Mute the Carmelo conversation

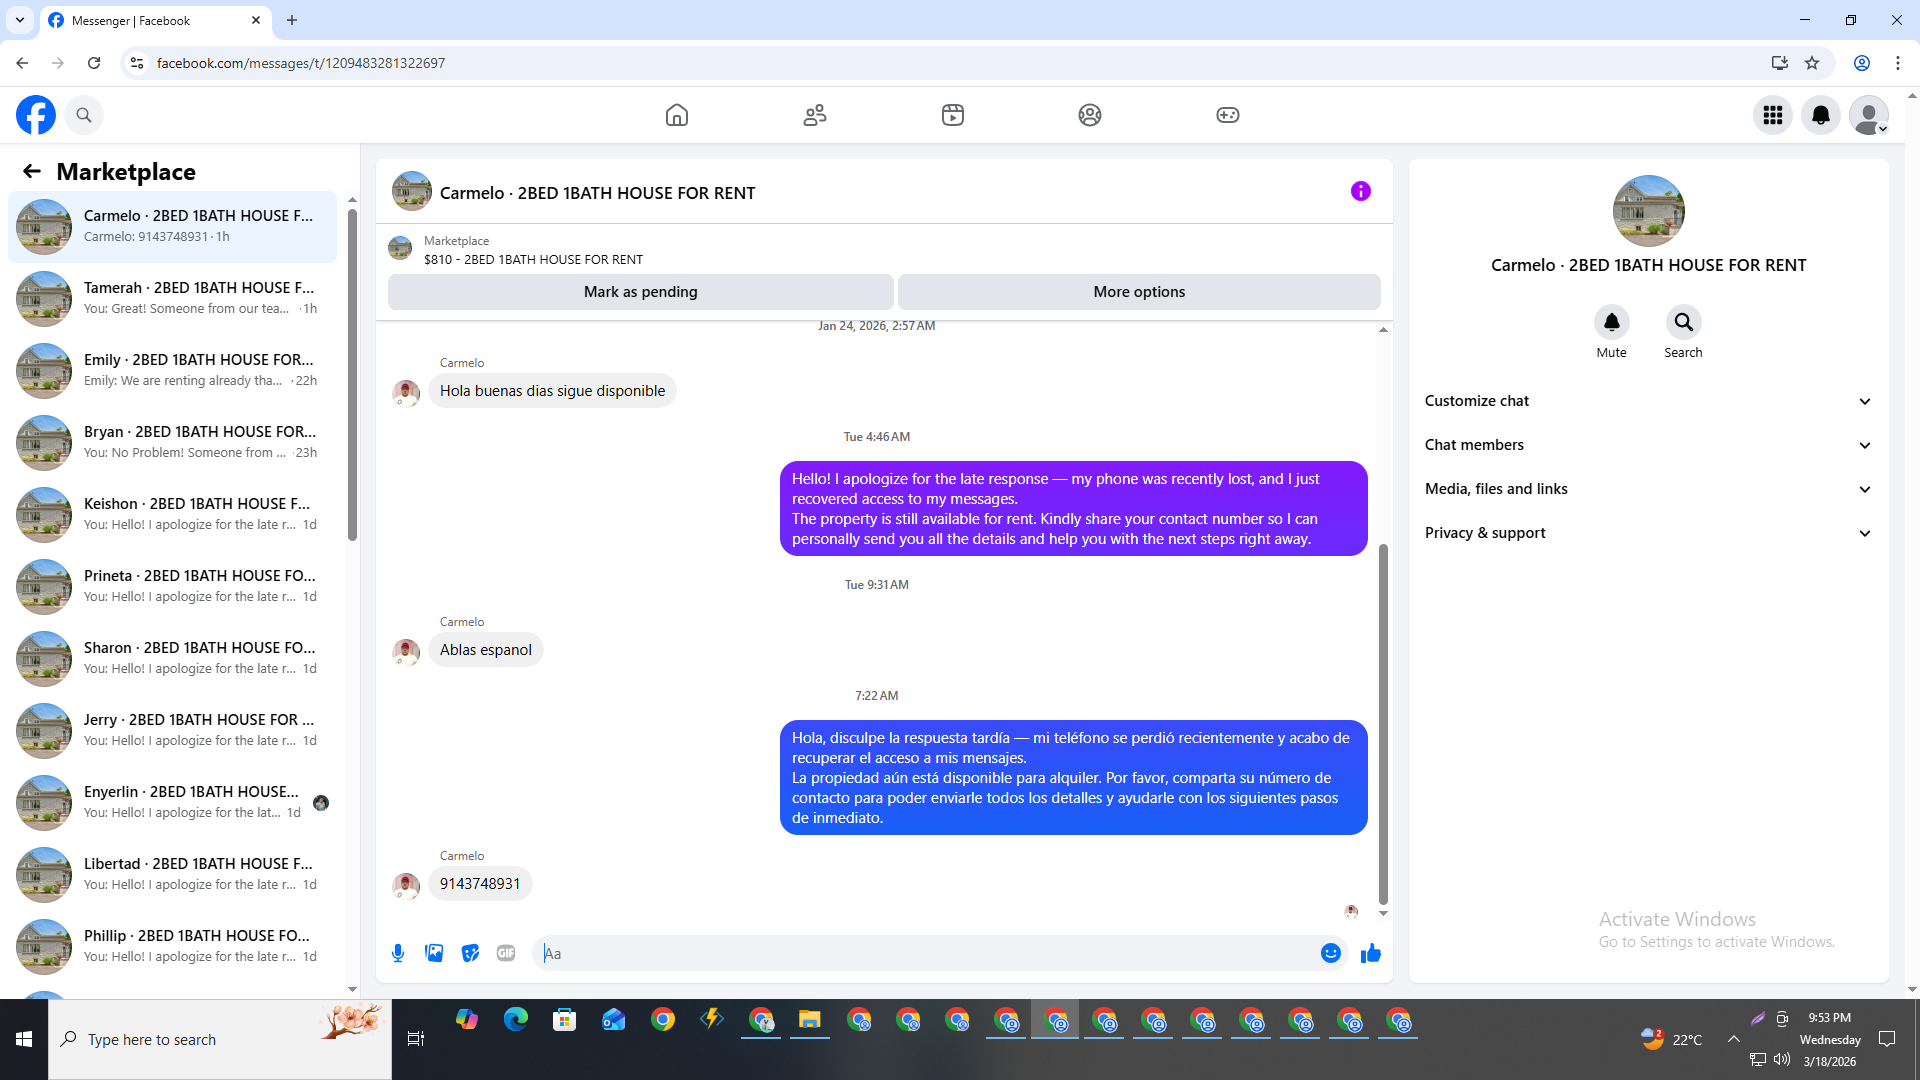(x=1611, y=323)
